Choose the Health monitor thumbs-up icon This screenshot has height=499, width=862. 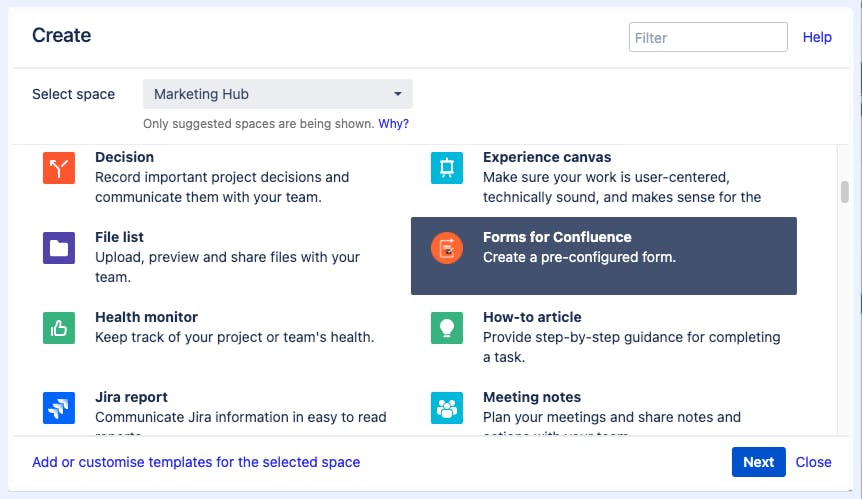pos(59,328)
